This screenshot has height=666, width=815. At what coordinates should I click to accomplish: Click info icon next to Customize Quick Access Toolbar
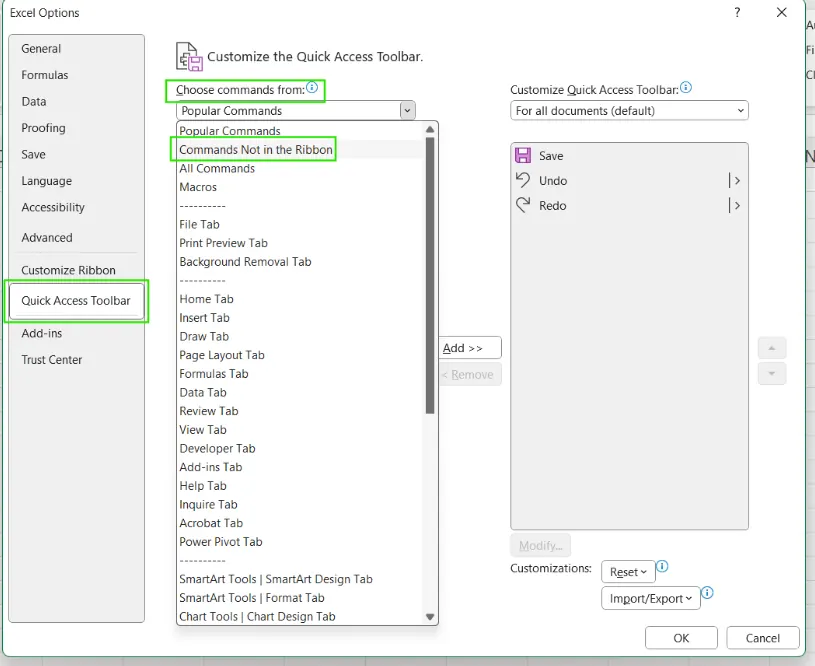click(685, 88)
